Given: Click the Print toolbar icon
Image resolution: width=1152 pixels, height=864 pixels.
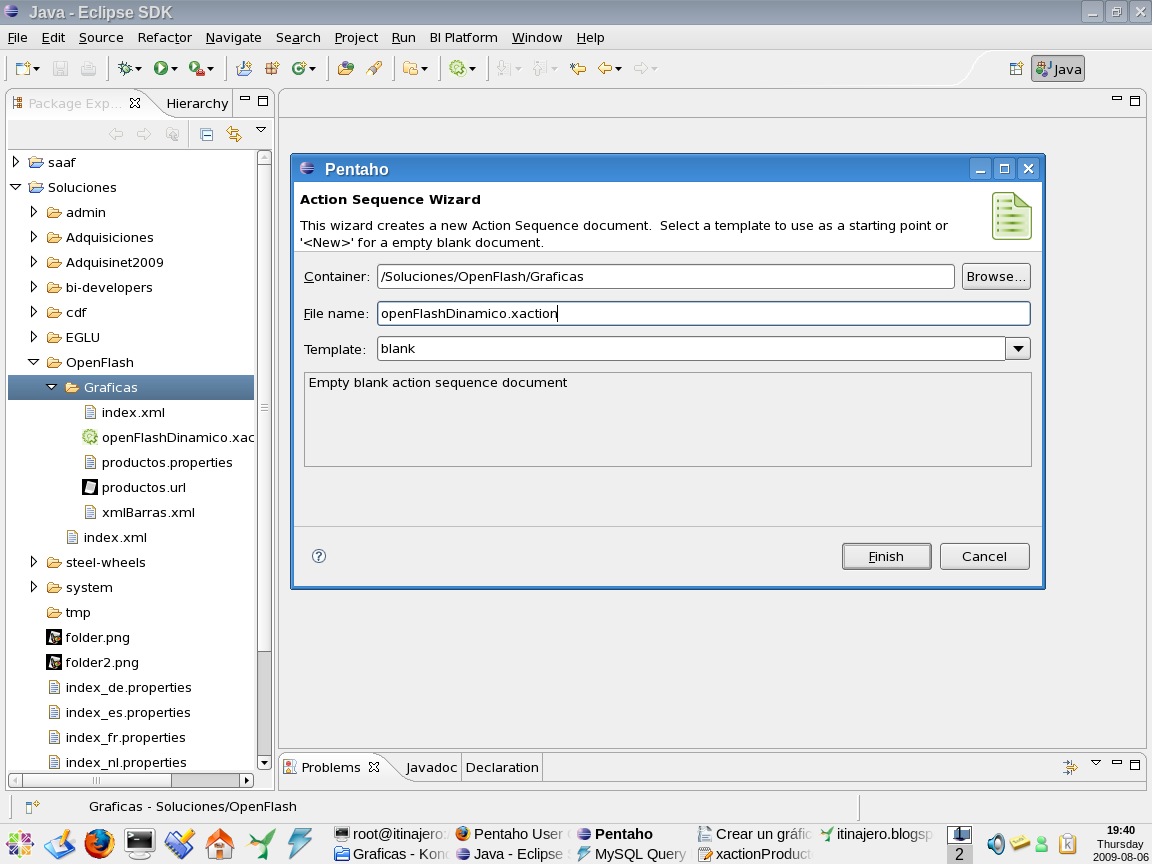Looking at the screenshot, I should tap(87, 68).
